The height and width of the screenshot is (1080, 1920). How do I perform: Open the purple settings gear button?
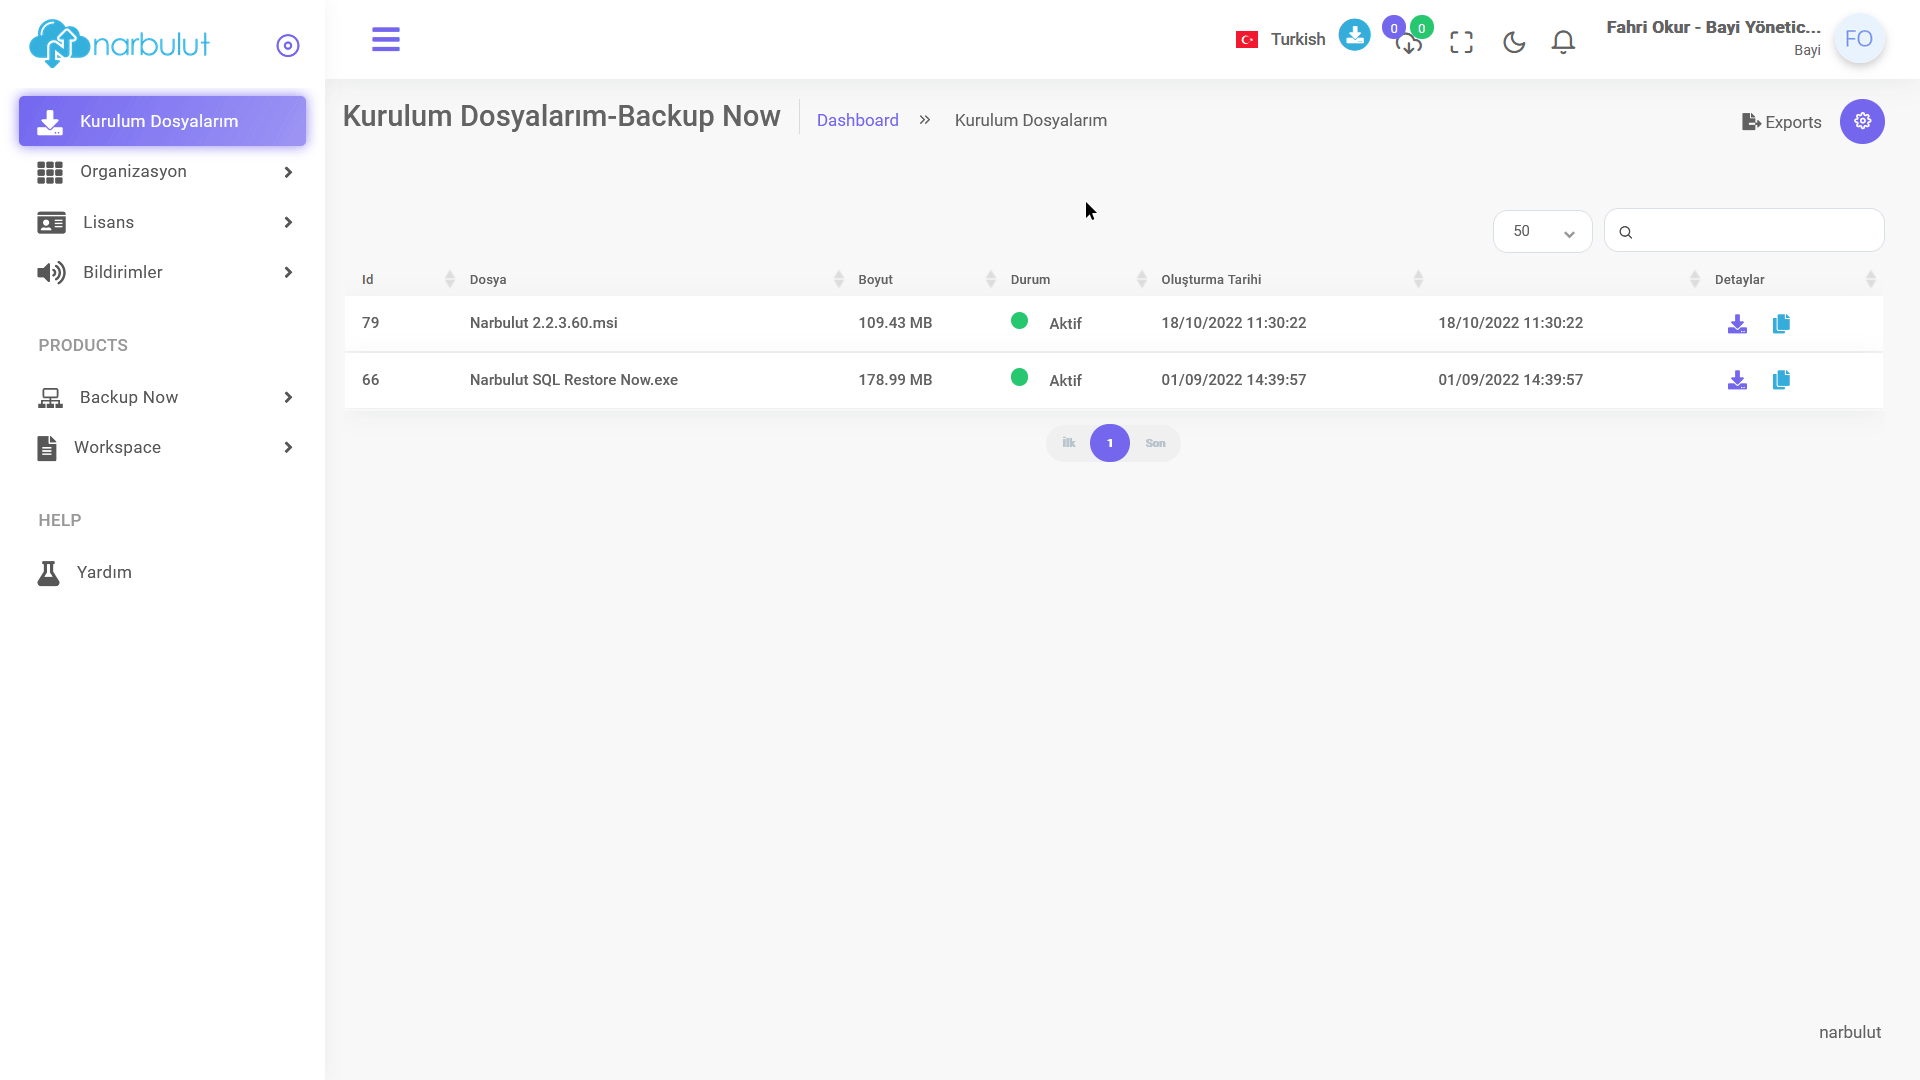coord(1862,121)
